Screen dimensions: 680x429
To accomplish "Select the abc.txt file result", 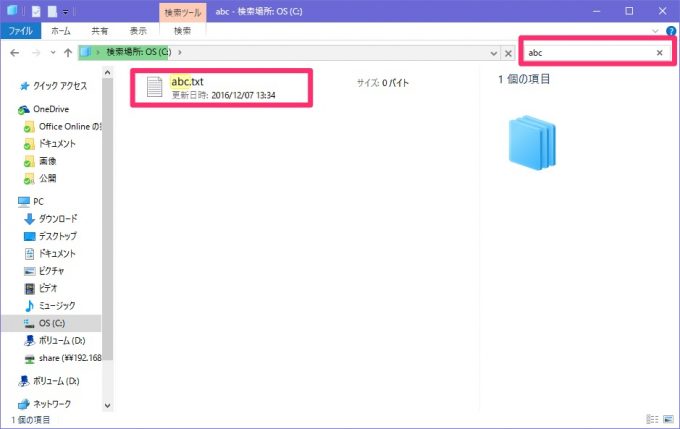I will (x=221, y=88).
